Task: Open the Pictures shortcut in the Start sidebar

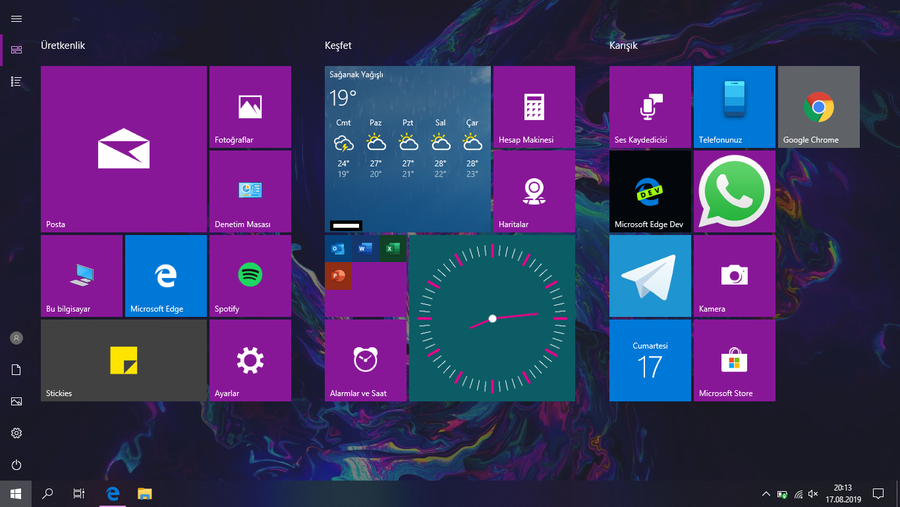Action: coord(16,401)
